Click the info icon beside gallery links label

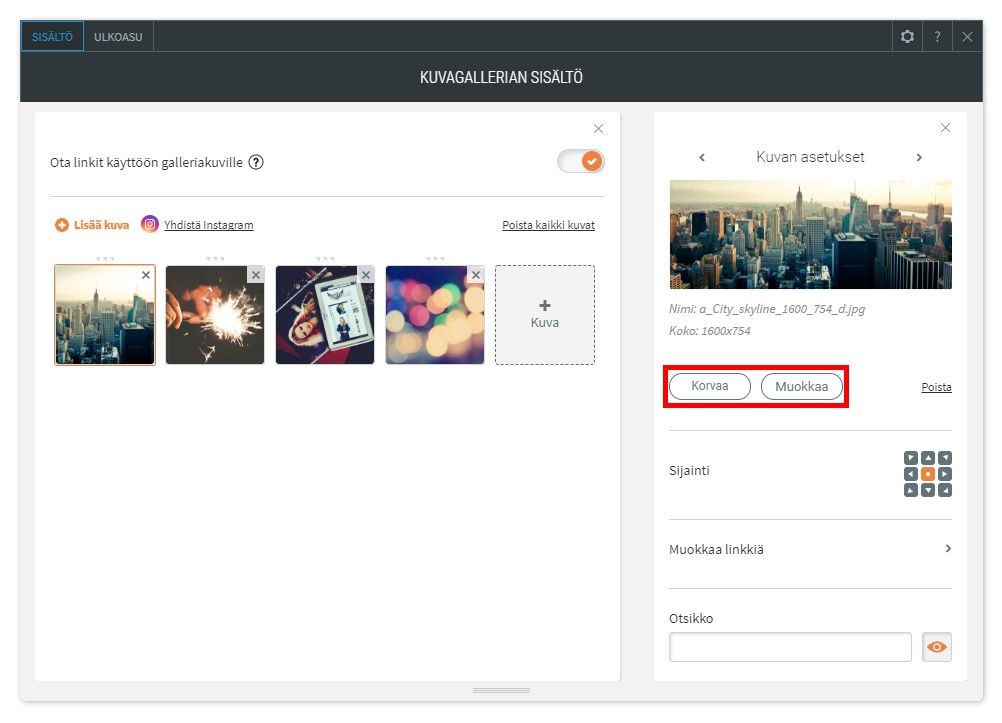pos(256,162)
